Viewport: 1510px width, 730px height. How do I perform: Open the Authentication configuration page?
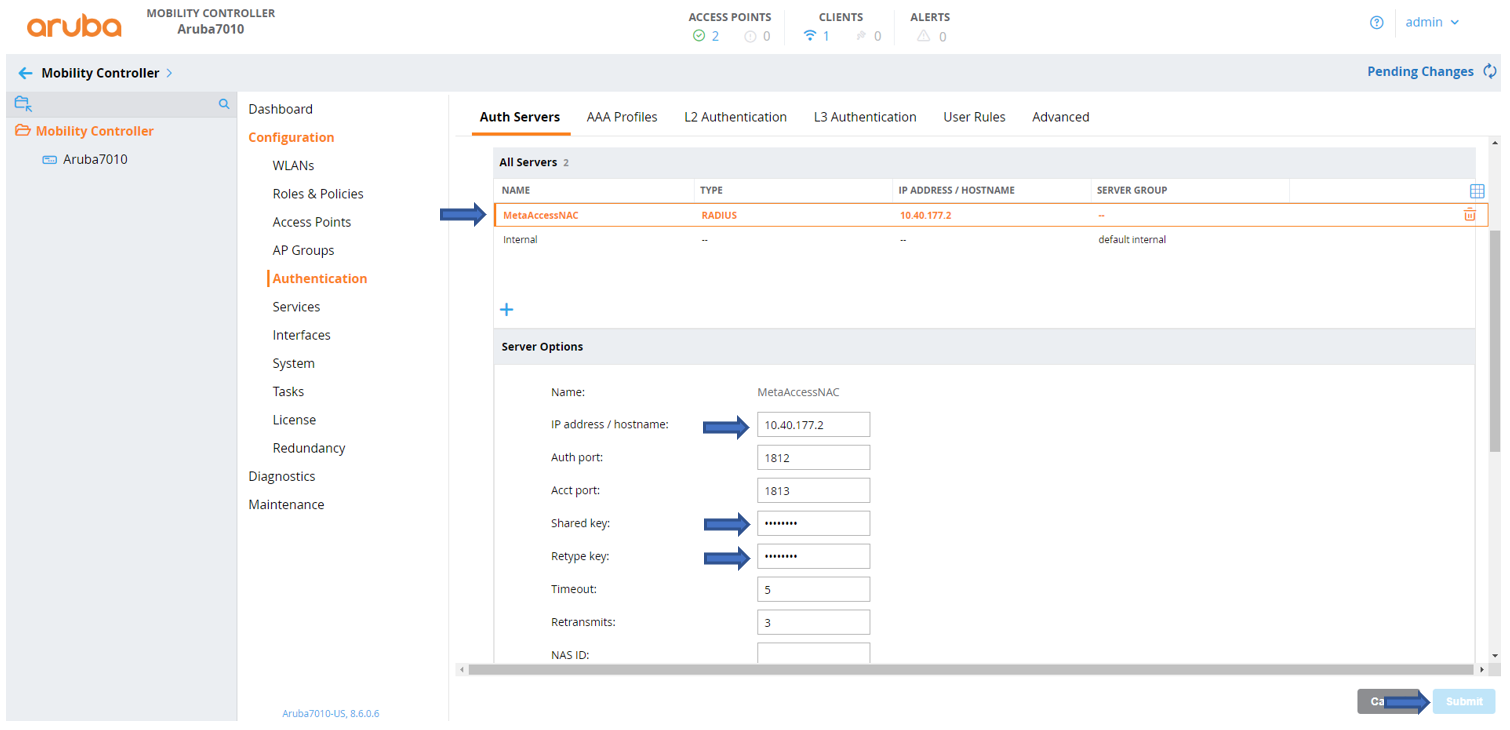[320, 278]
